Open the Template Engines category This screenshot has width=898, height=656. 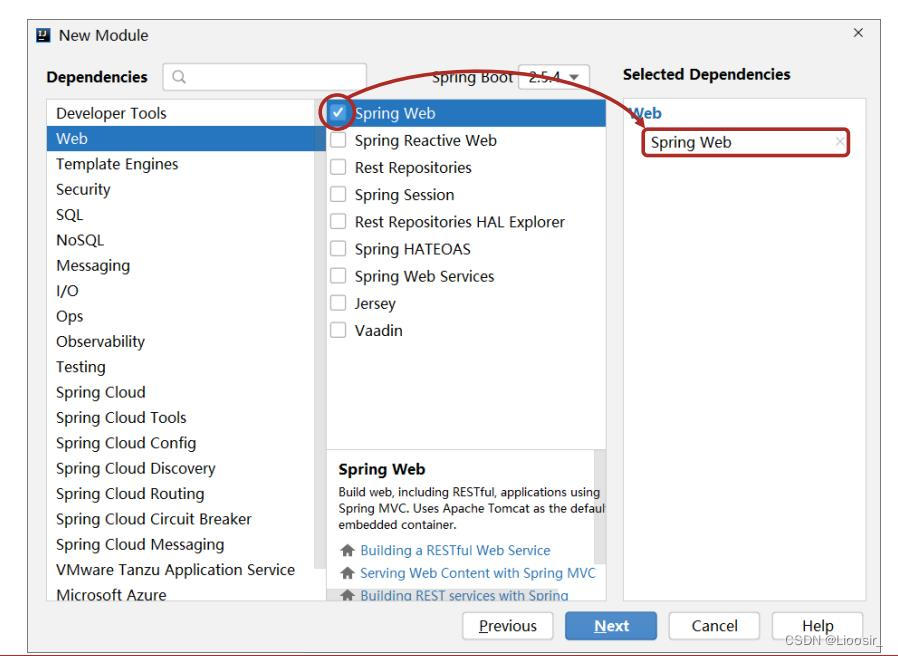tap(181, 164)
